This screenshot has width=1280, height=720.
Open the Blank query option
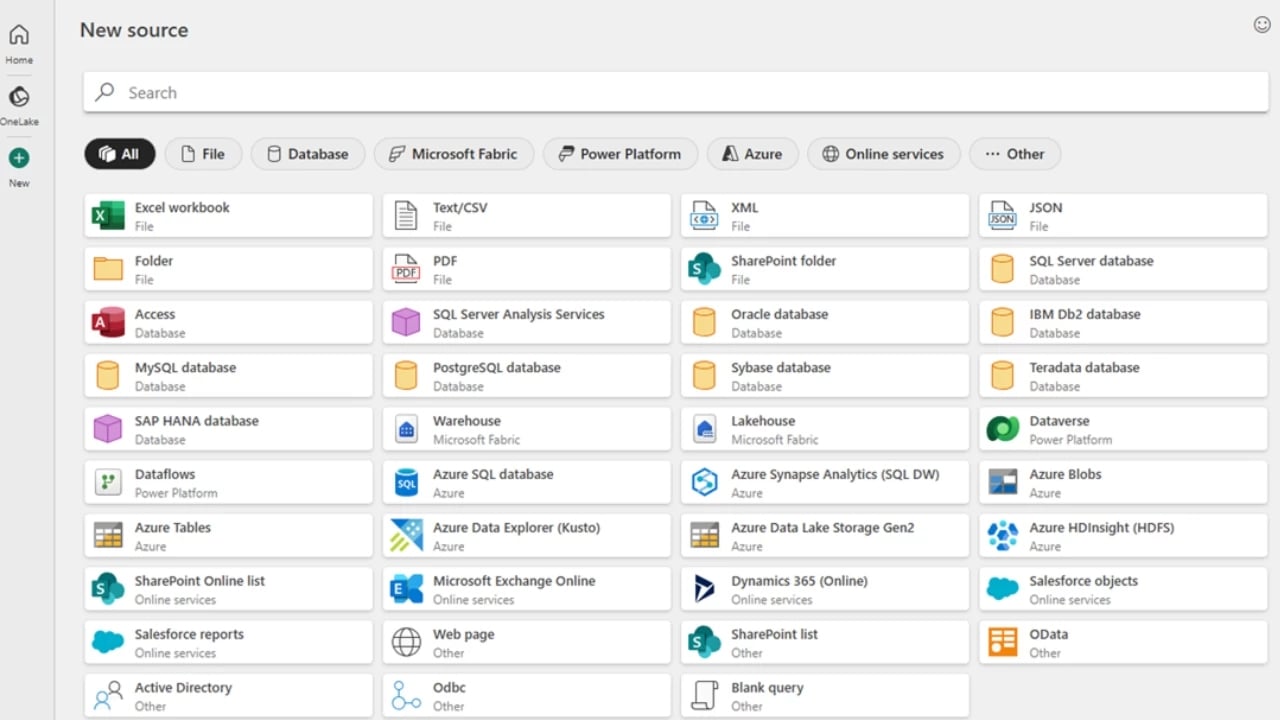(825, 696)
